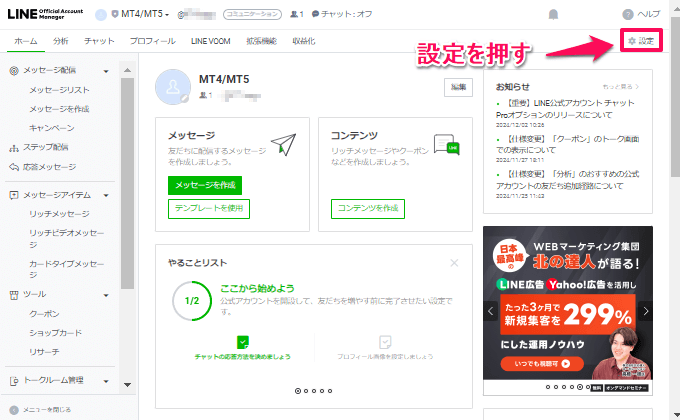Switch to the 分析 tab
The image size is (680, 420).
(x=61, y=41)
